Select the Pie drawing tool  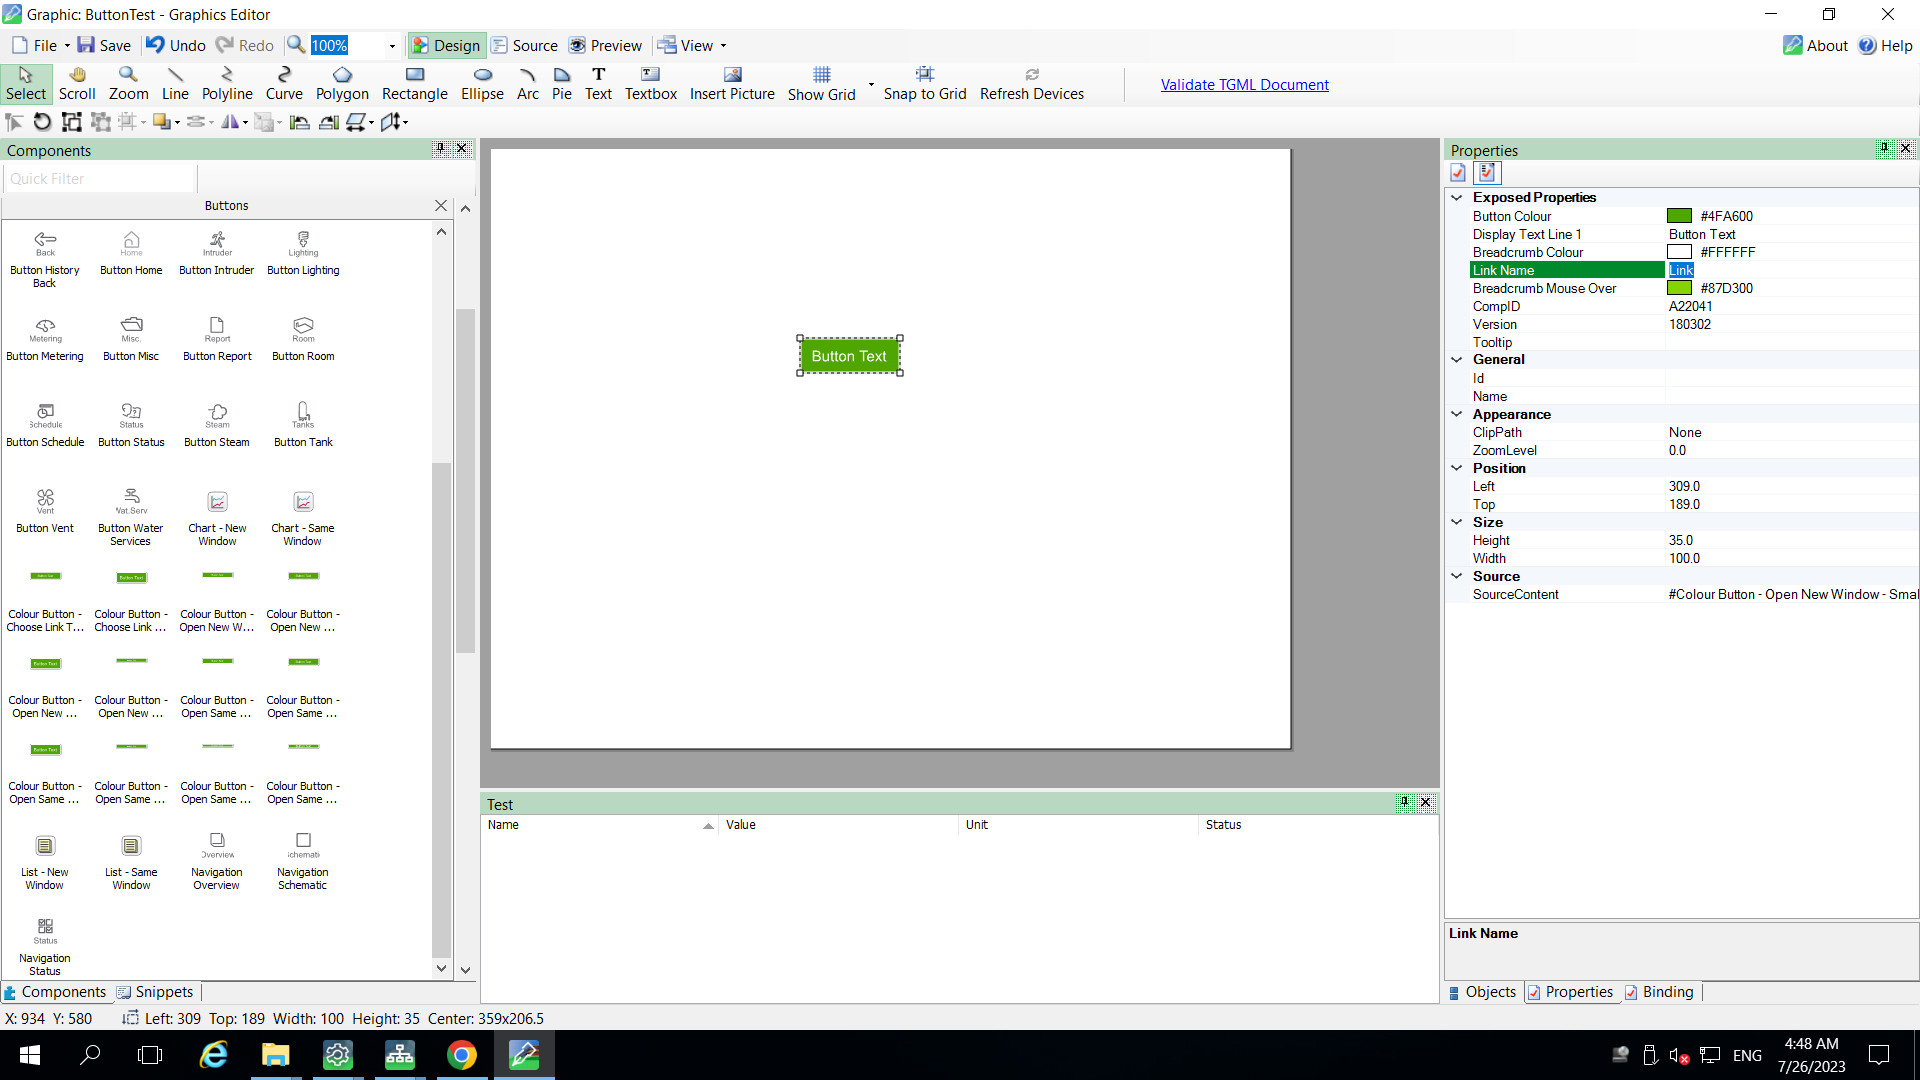(x=561, y=83)
